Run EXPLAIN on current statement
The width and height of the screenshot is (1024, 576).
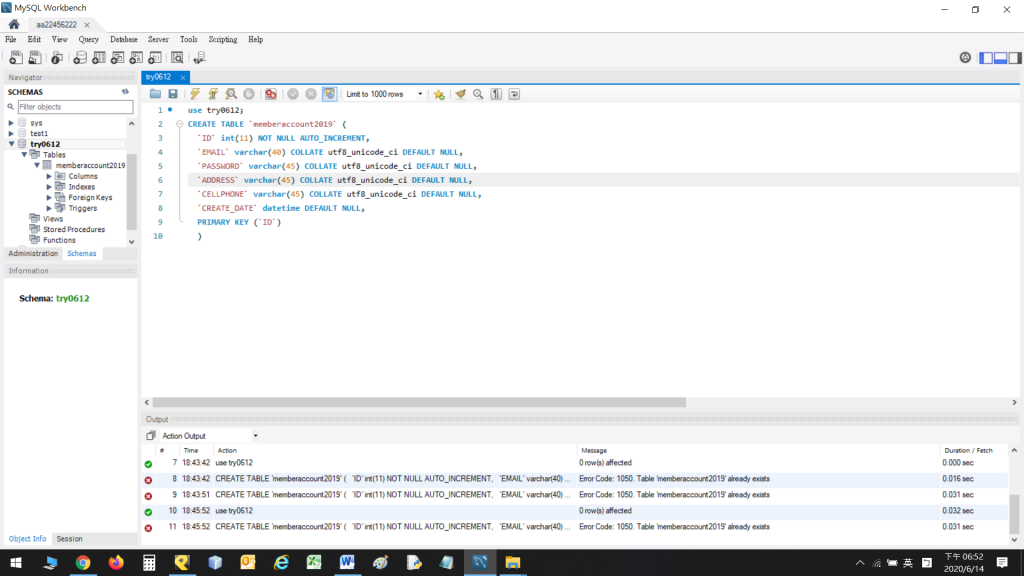pos(231,94)
